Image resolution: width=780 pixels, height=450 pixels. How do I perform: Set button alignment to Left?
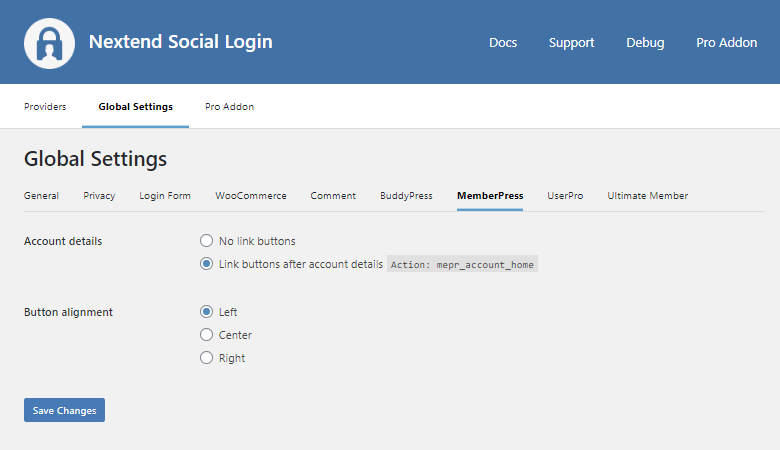tap(207, 312)
